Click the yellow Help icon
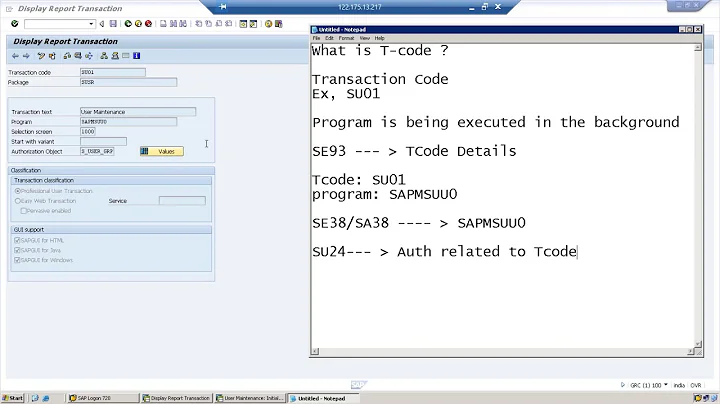Image resolution: width=720 pixels, height=404 pixels. tap(268, 24)
